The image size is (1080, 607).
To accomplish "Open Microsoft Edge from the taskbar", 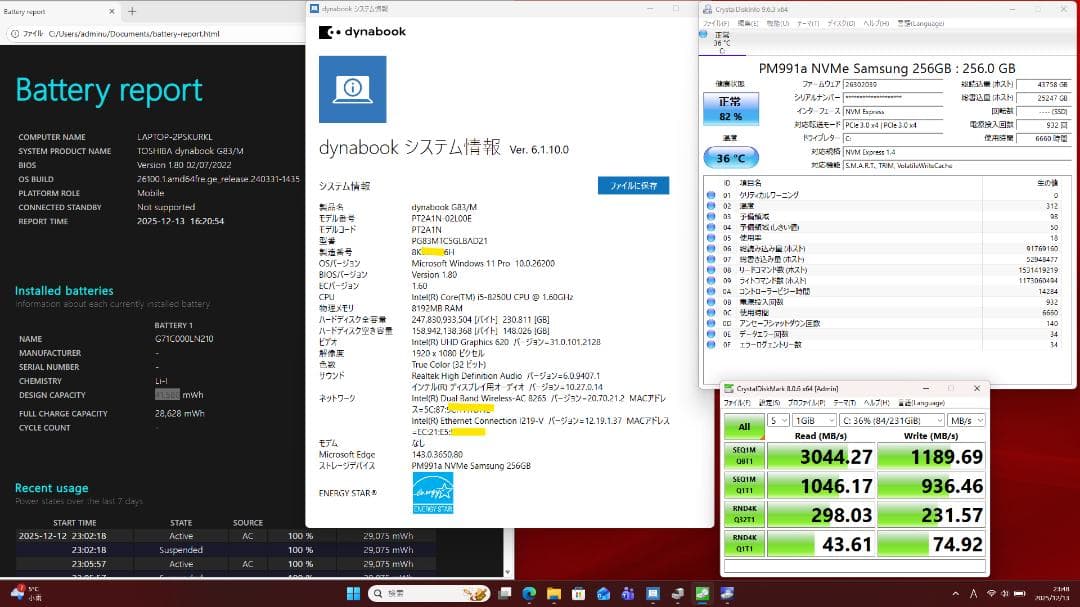I will pos(528,593).
